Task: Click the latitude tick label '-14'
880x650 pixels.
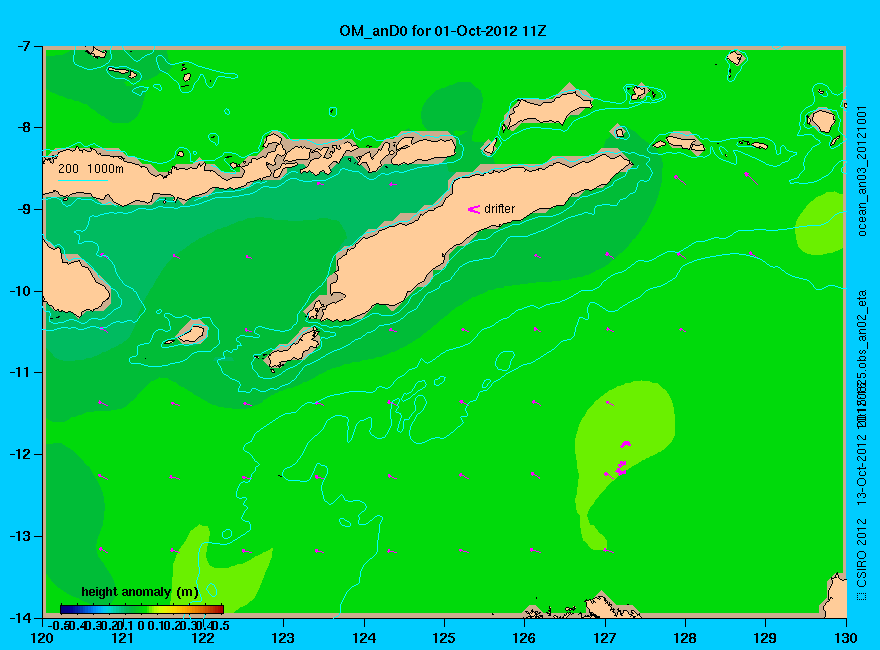Action: coord(19,617)
